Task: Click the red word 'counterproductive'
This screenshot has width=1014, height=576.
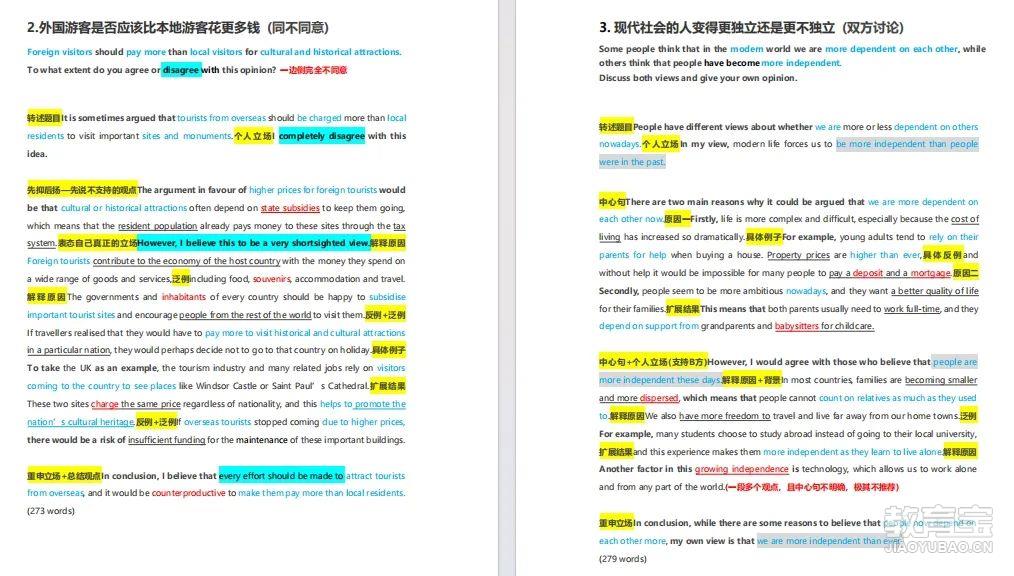Action: (x=188, y=493)
